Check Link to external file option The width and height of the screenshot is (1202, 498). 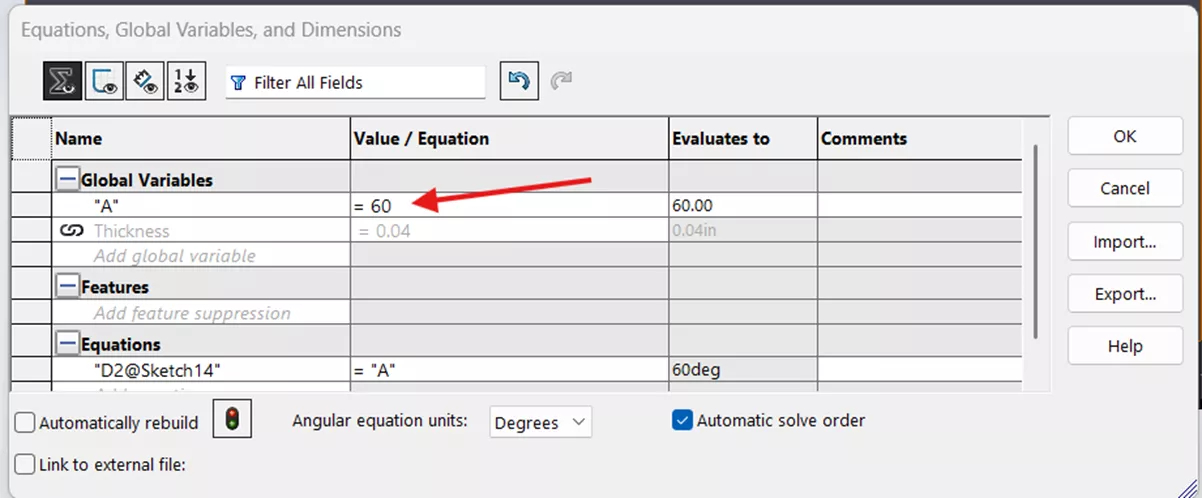click(x=26, y=465)
